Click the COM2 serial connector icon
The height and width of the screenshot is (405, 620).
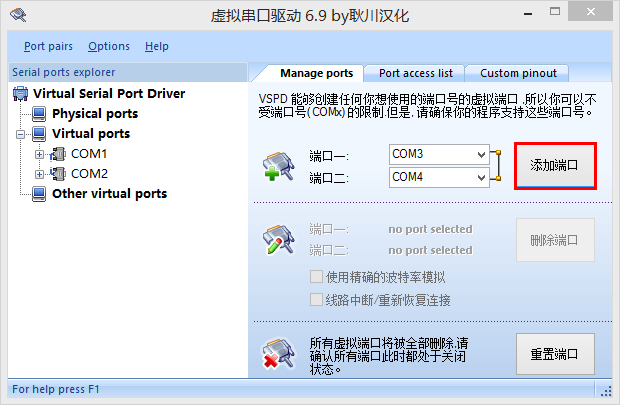tap(59, 174)
